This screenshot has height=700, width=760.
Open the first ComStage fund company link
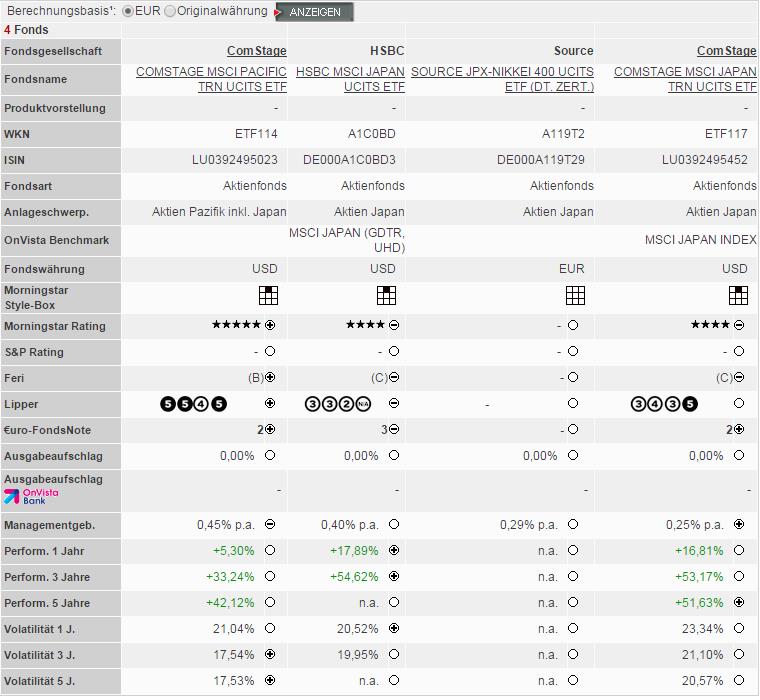256,50
